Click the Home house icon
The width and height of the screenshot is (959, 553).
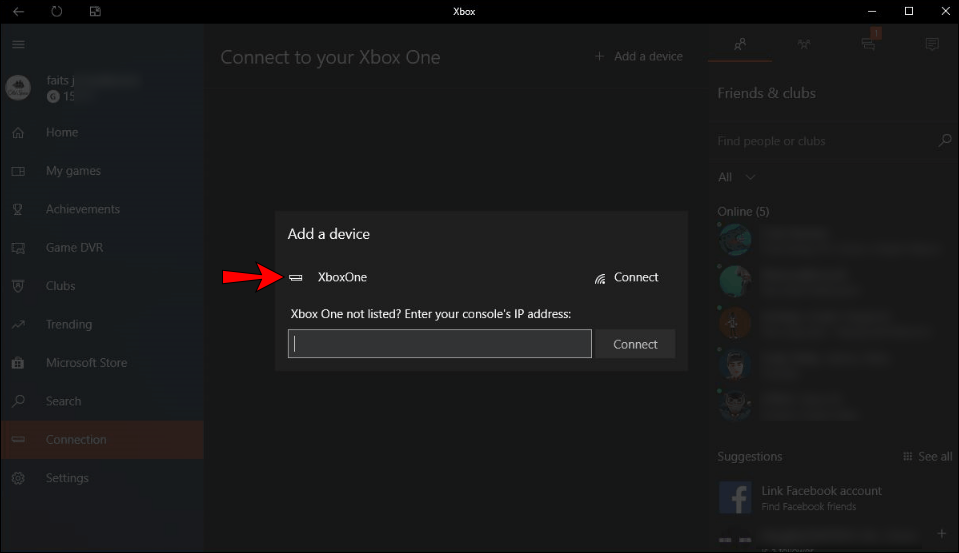pos(18,132)
